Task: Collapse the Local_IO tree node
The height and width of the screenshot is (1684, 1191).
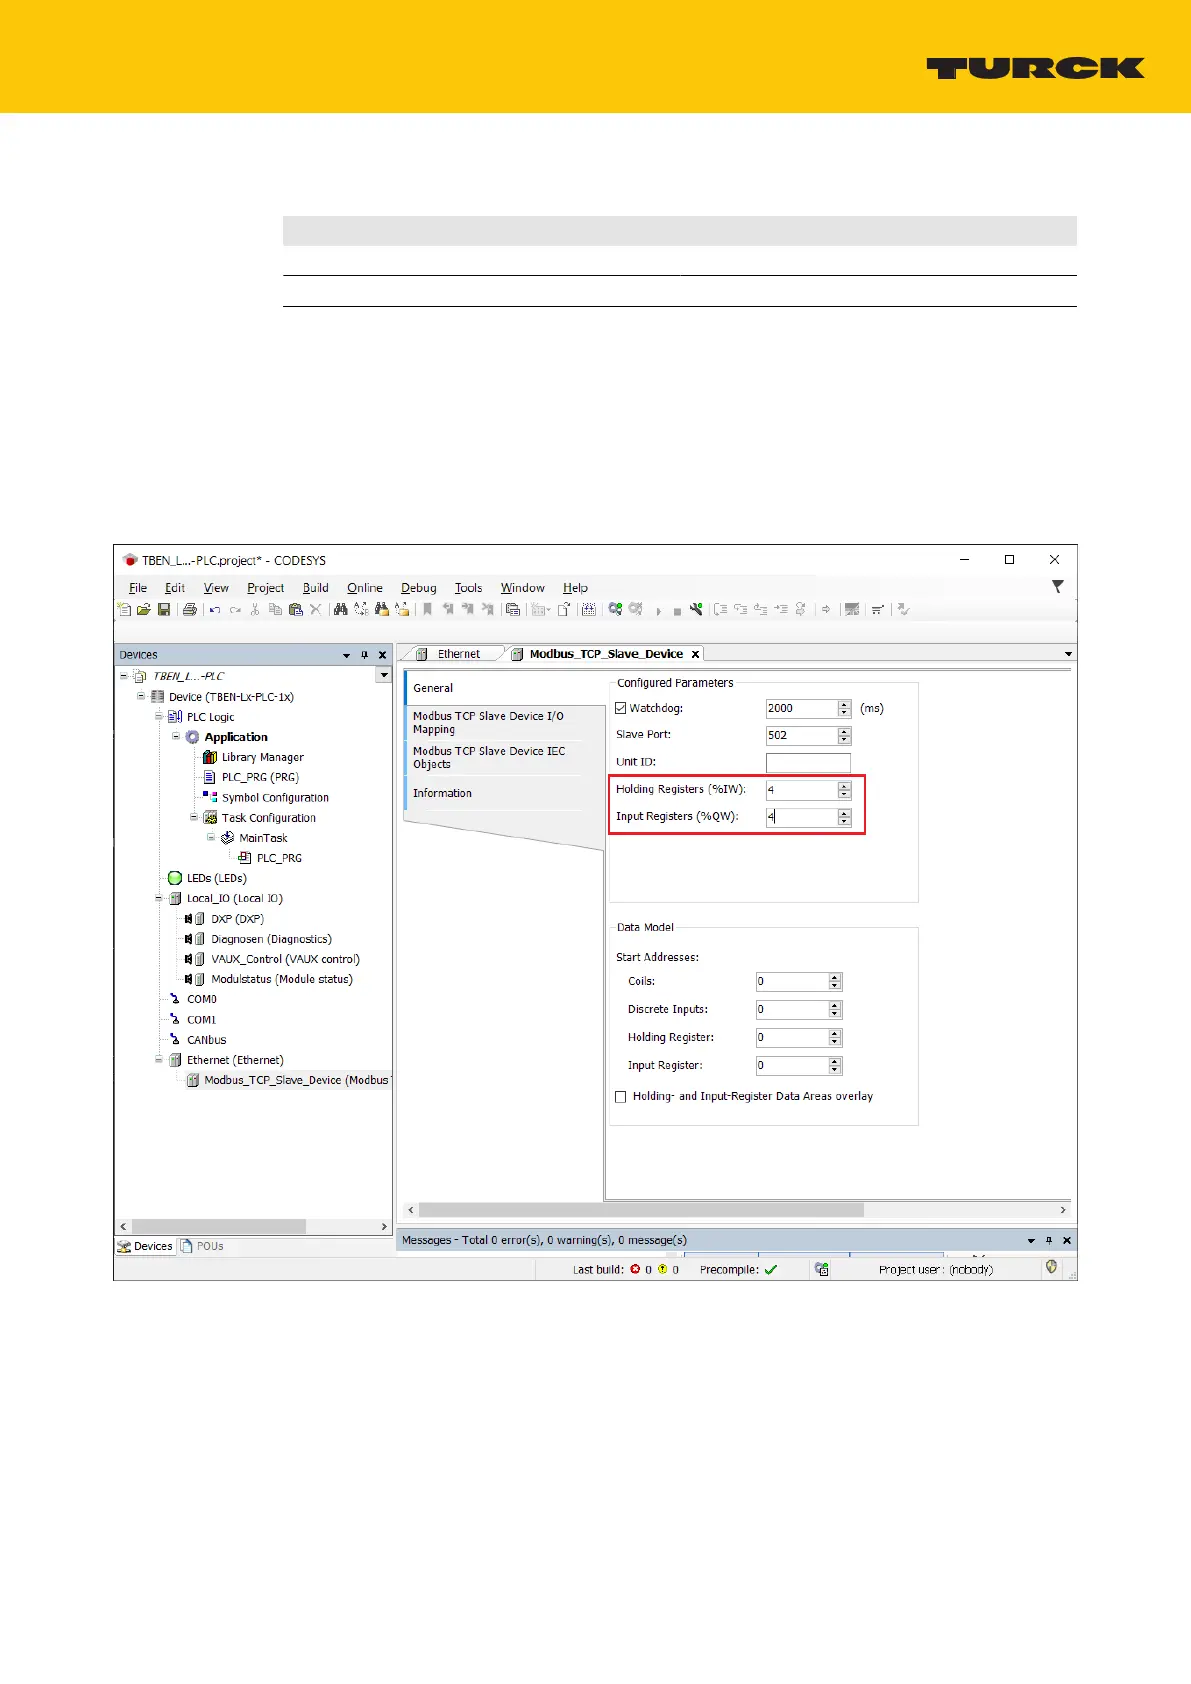Action: (158, 898)
